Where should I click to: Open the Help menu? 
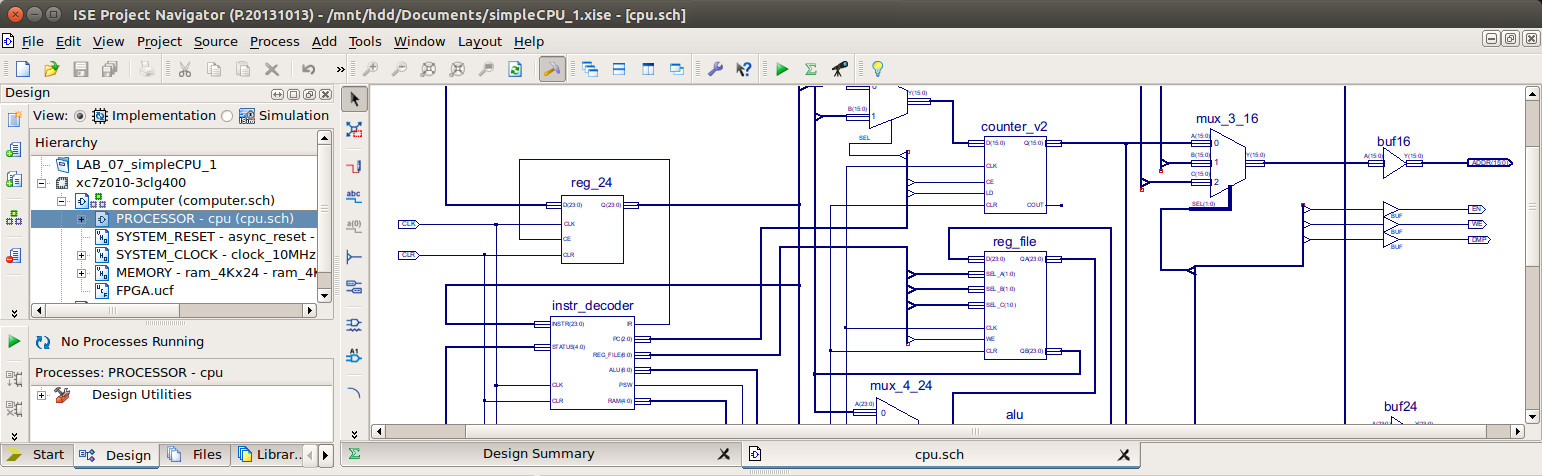tap(529, 41)
